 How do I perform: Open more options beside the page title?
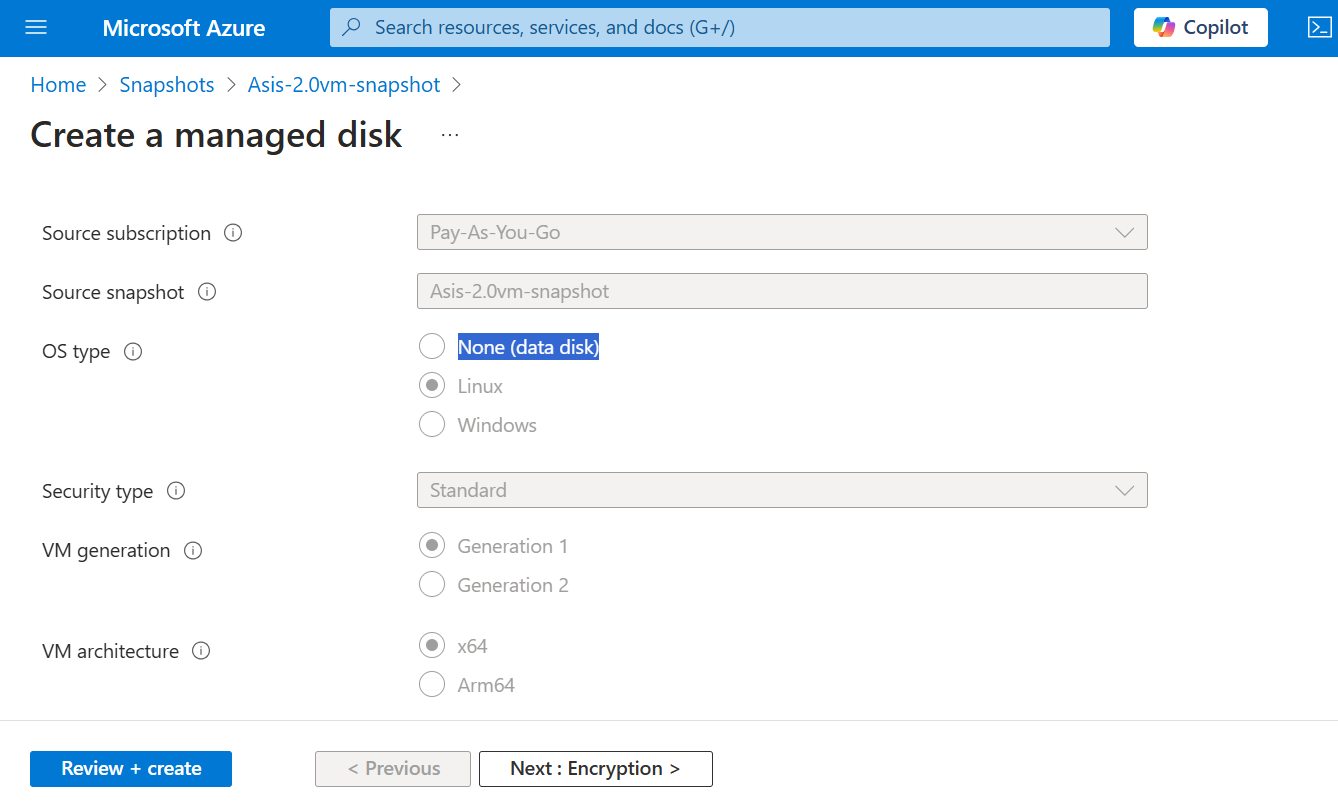pos(449,134)
